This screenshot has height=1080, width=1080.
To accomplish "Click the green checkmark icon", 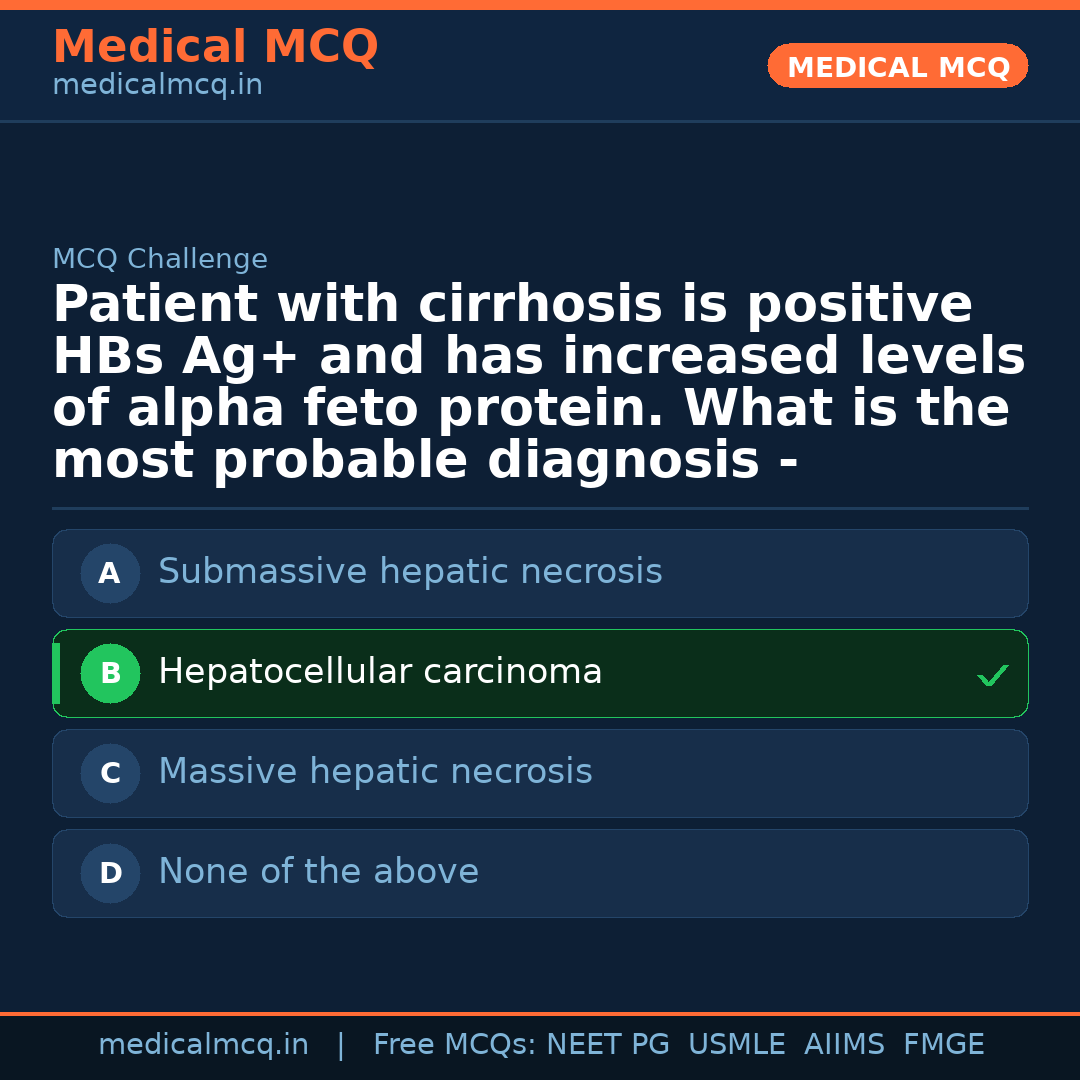I will tap(992, 676).
